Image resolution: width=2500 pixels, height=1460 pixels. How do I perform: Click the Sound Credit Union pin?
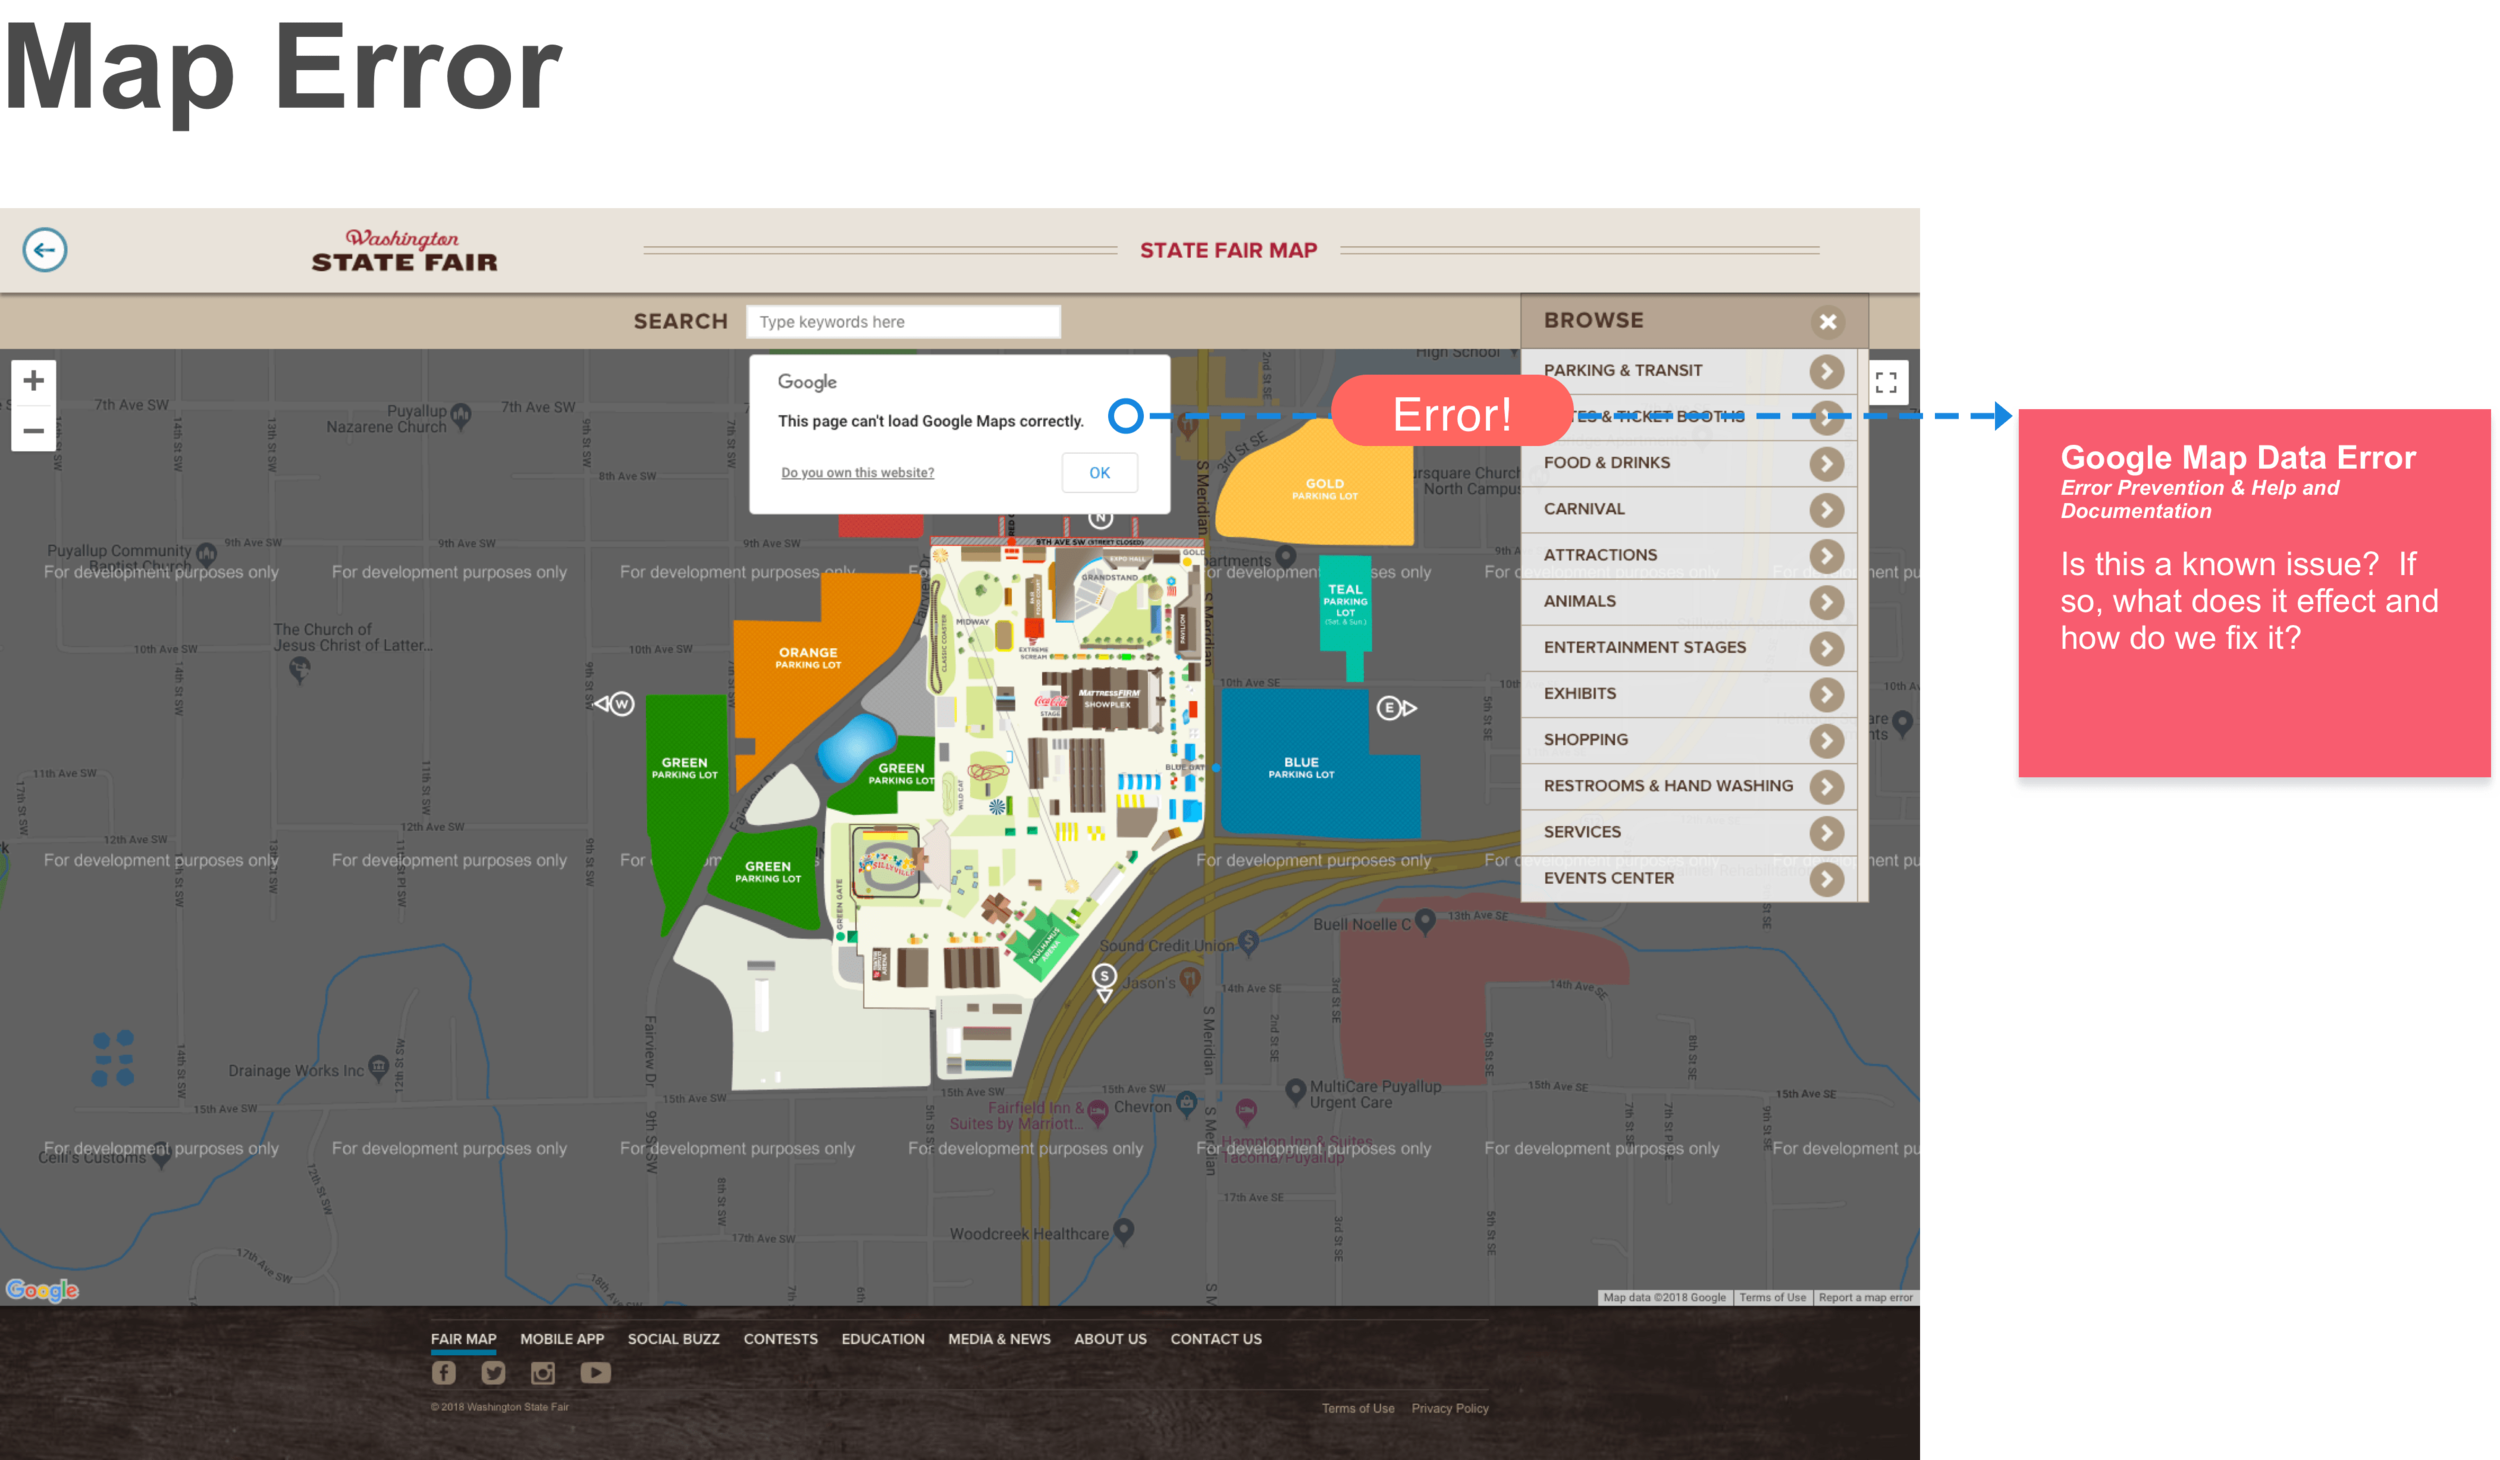[x=1248, y=941]
